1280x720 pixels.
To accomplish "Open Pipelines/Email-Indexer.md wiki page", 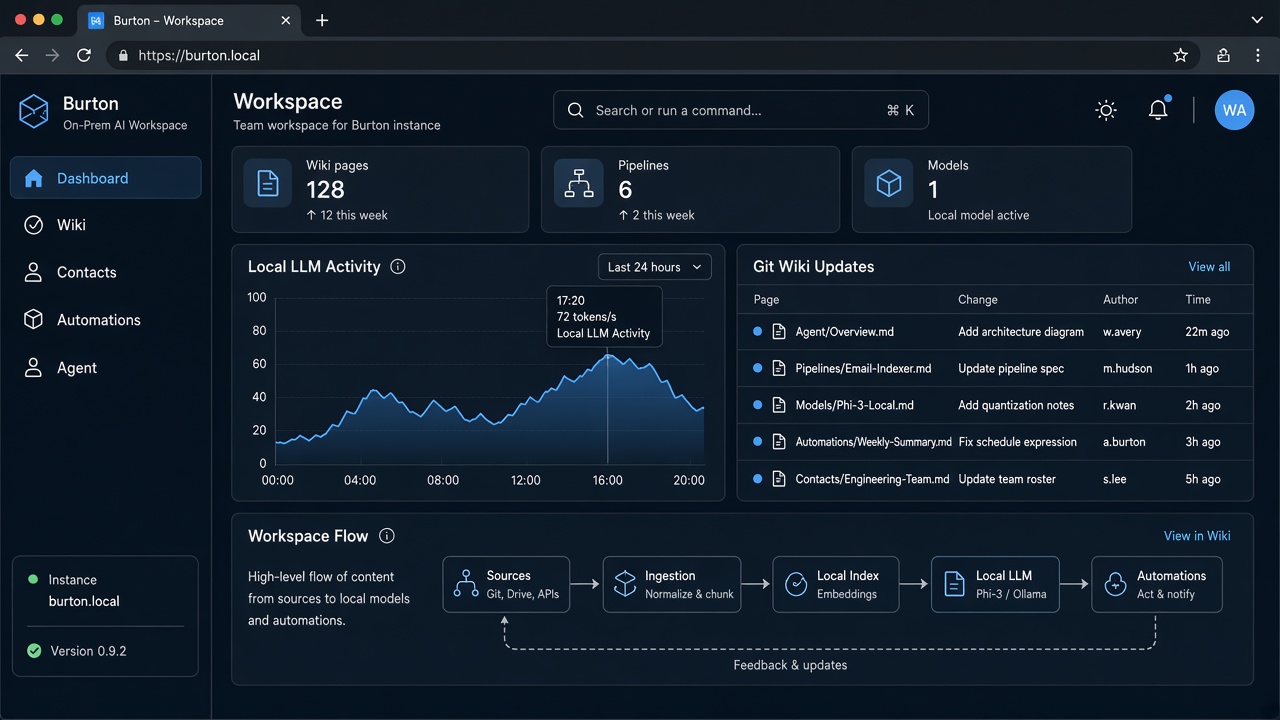I will click(863, 368).
